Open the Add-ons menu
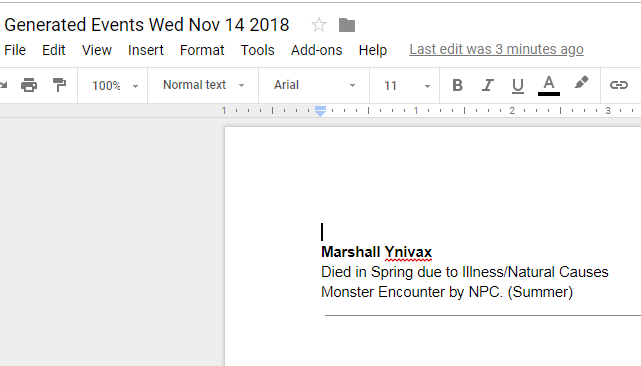Image resolution: width=641 pixels, height=366 pixels. click(x=316, y=50)
